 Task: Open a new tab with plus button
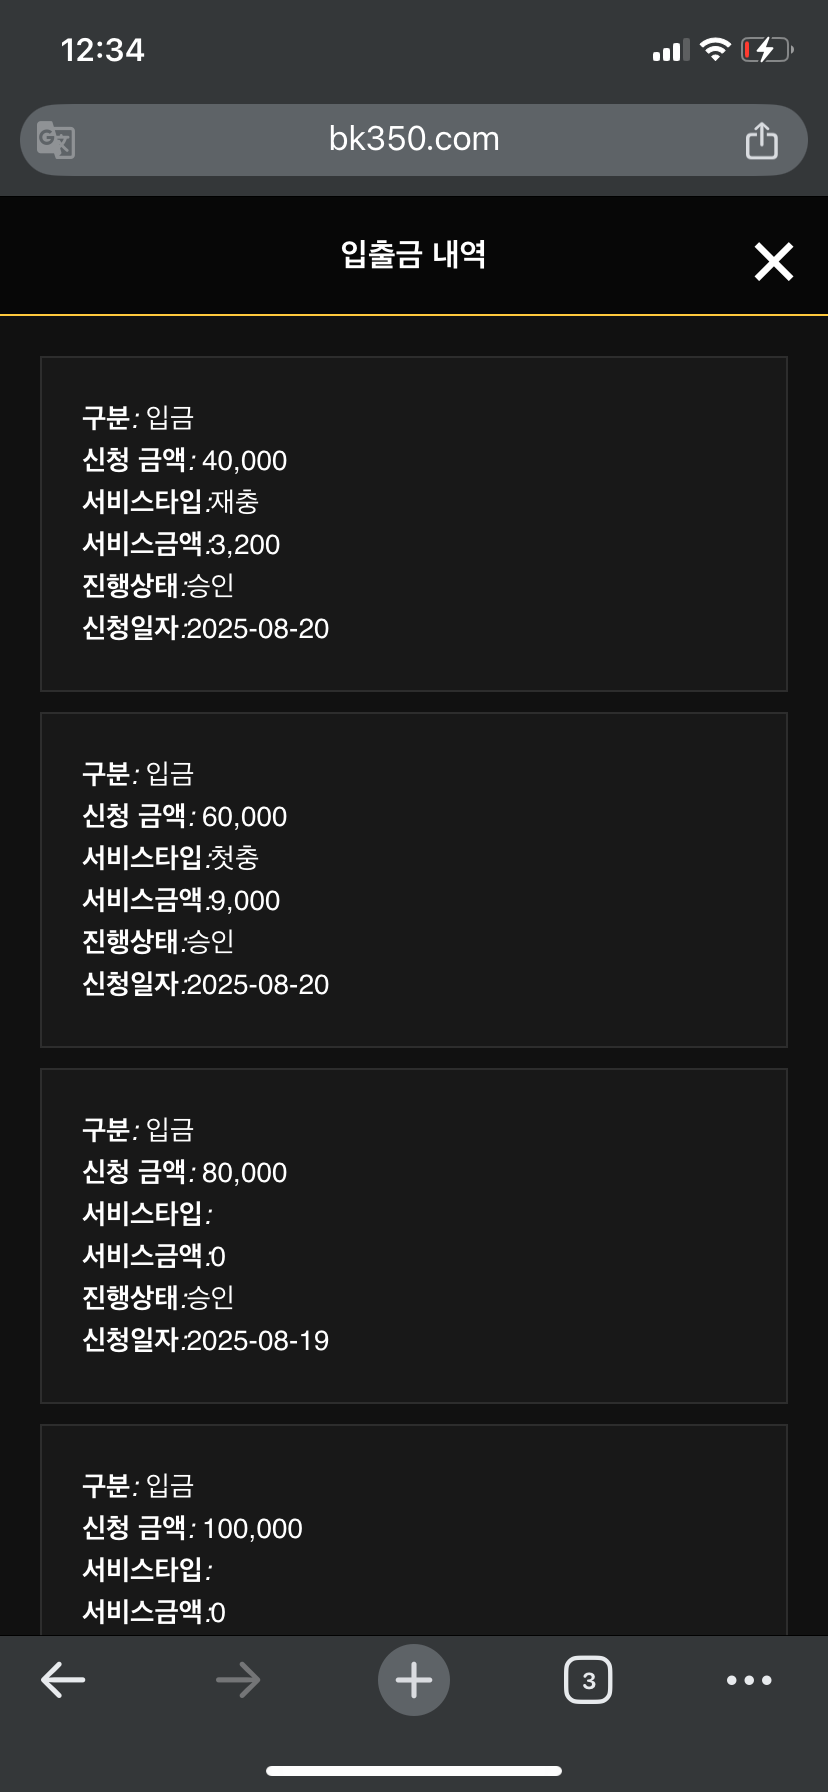414,1680
